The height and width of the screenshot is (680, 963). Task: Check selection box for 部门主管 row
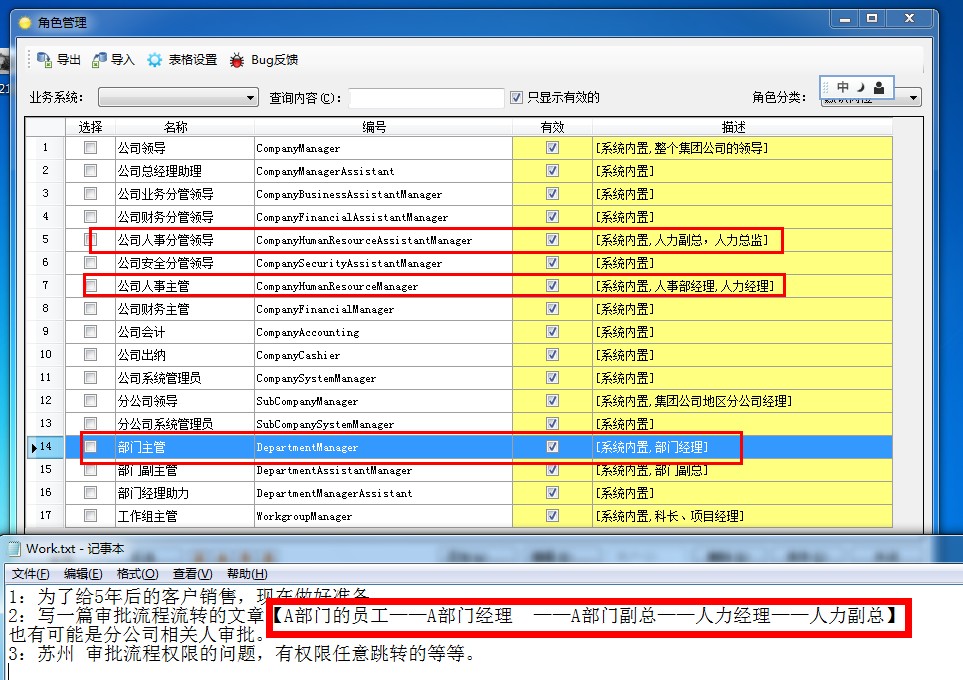pyautogui.click(x=90, y=447)
